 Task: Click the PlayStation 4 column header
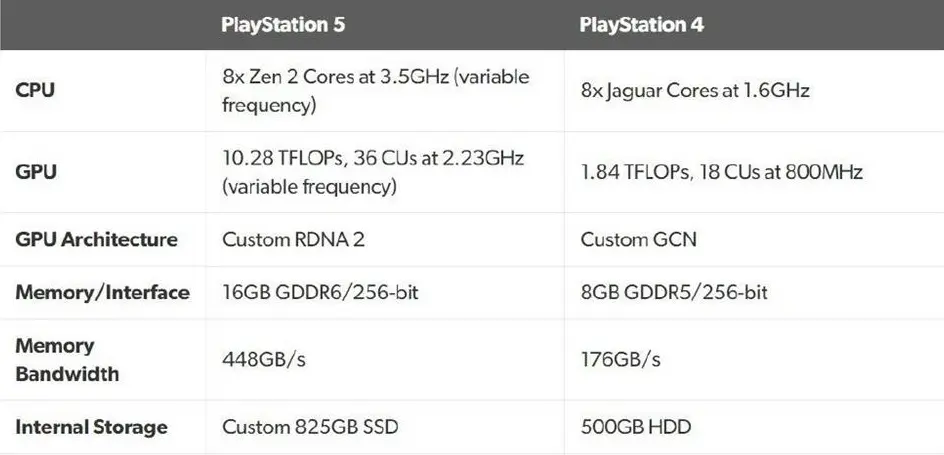(x=642, y=25)
